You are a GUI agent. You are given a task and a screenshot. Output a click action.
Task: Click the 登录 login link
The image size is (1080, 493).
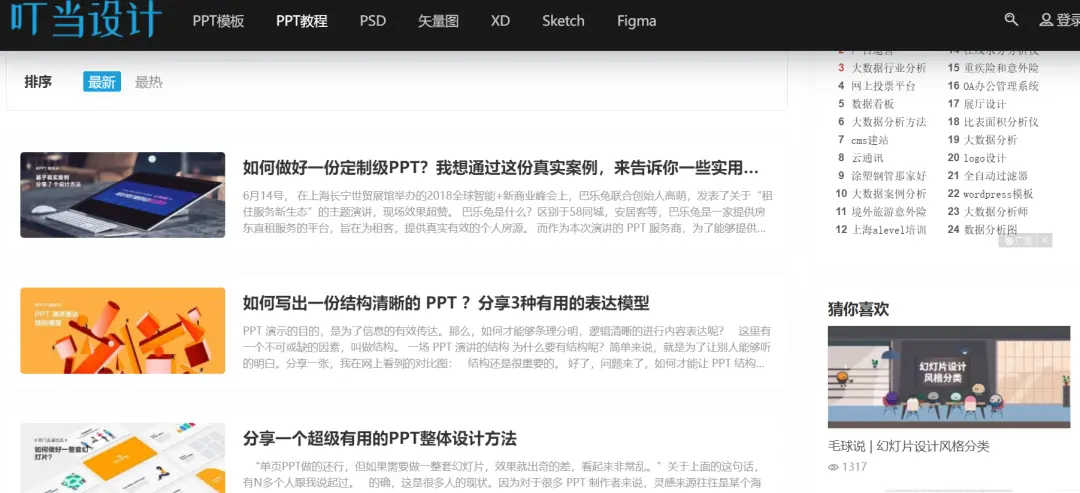click(x=1068, y=20)
